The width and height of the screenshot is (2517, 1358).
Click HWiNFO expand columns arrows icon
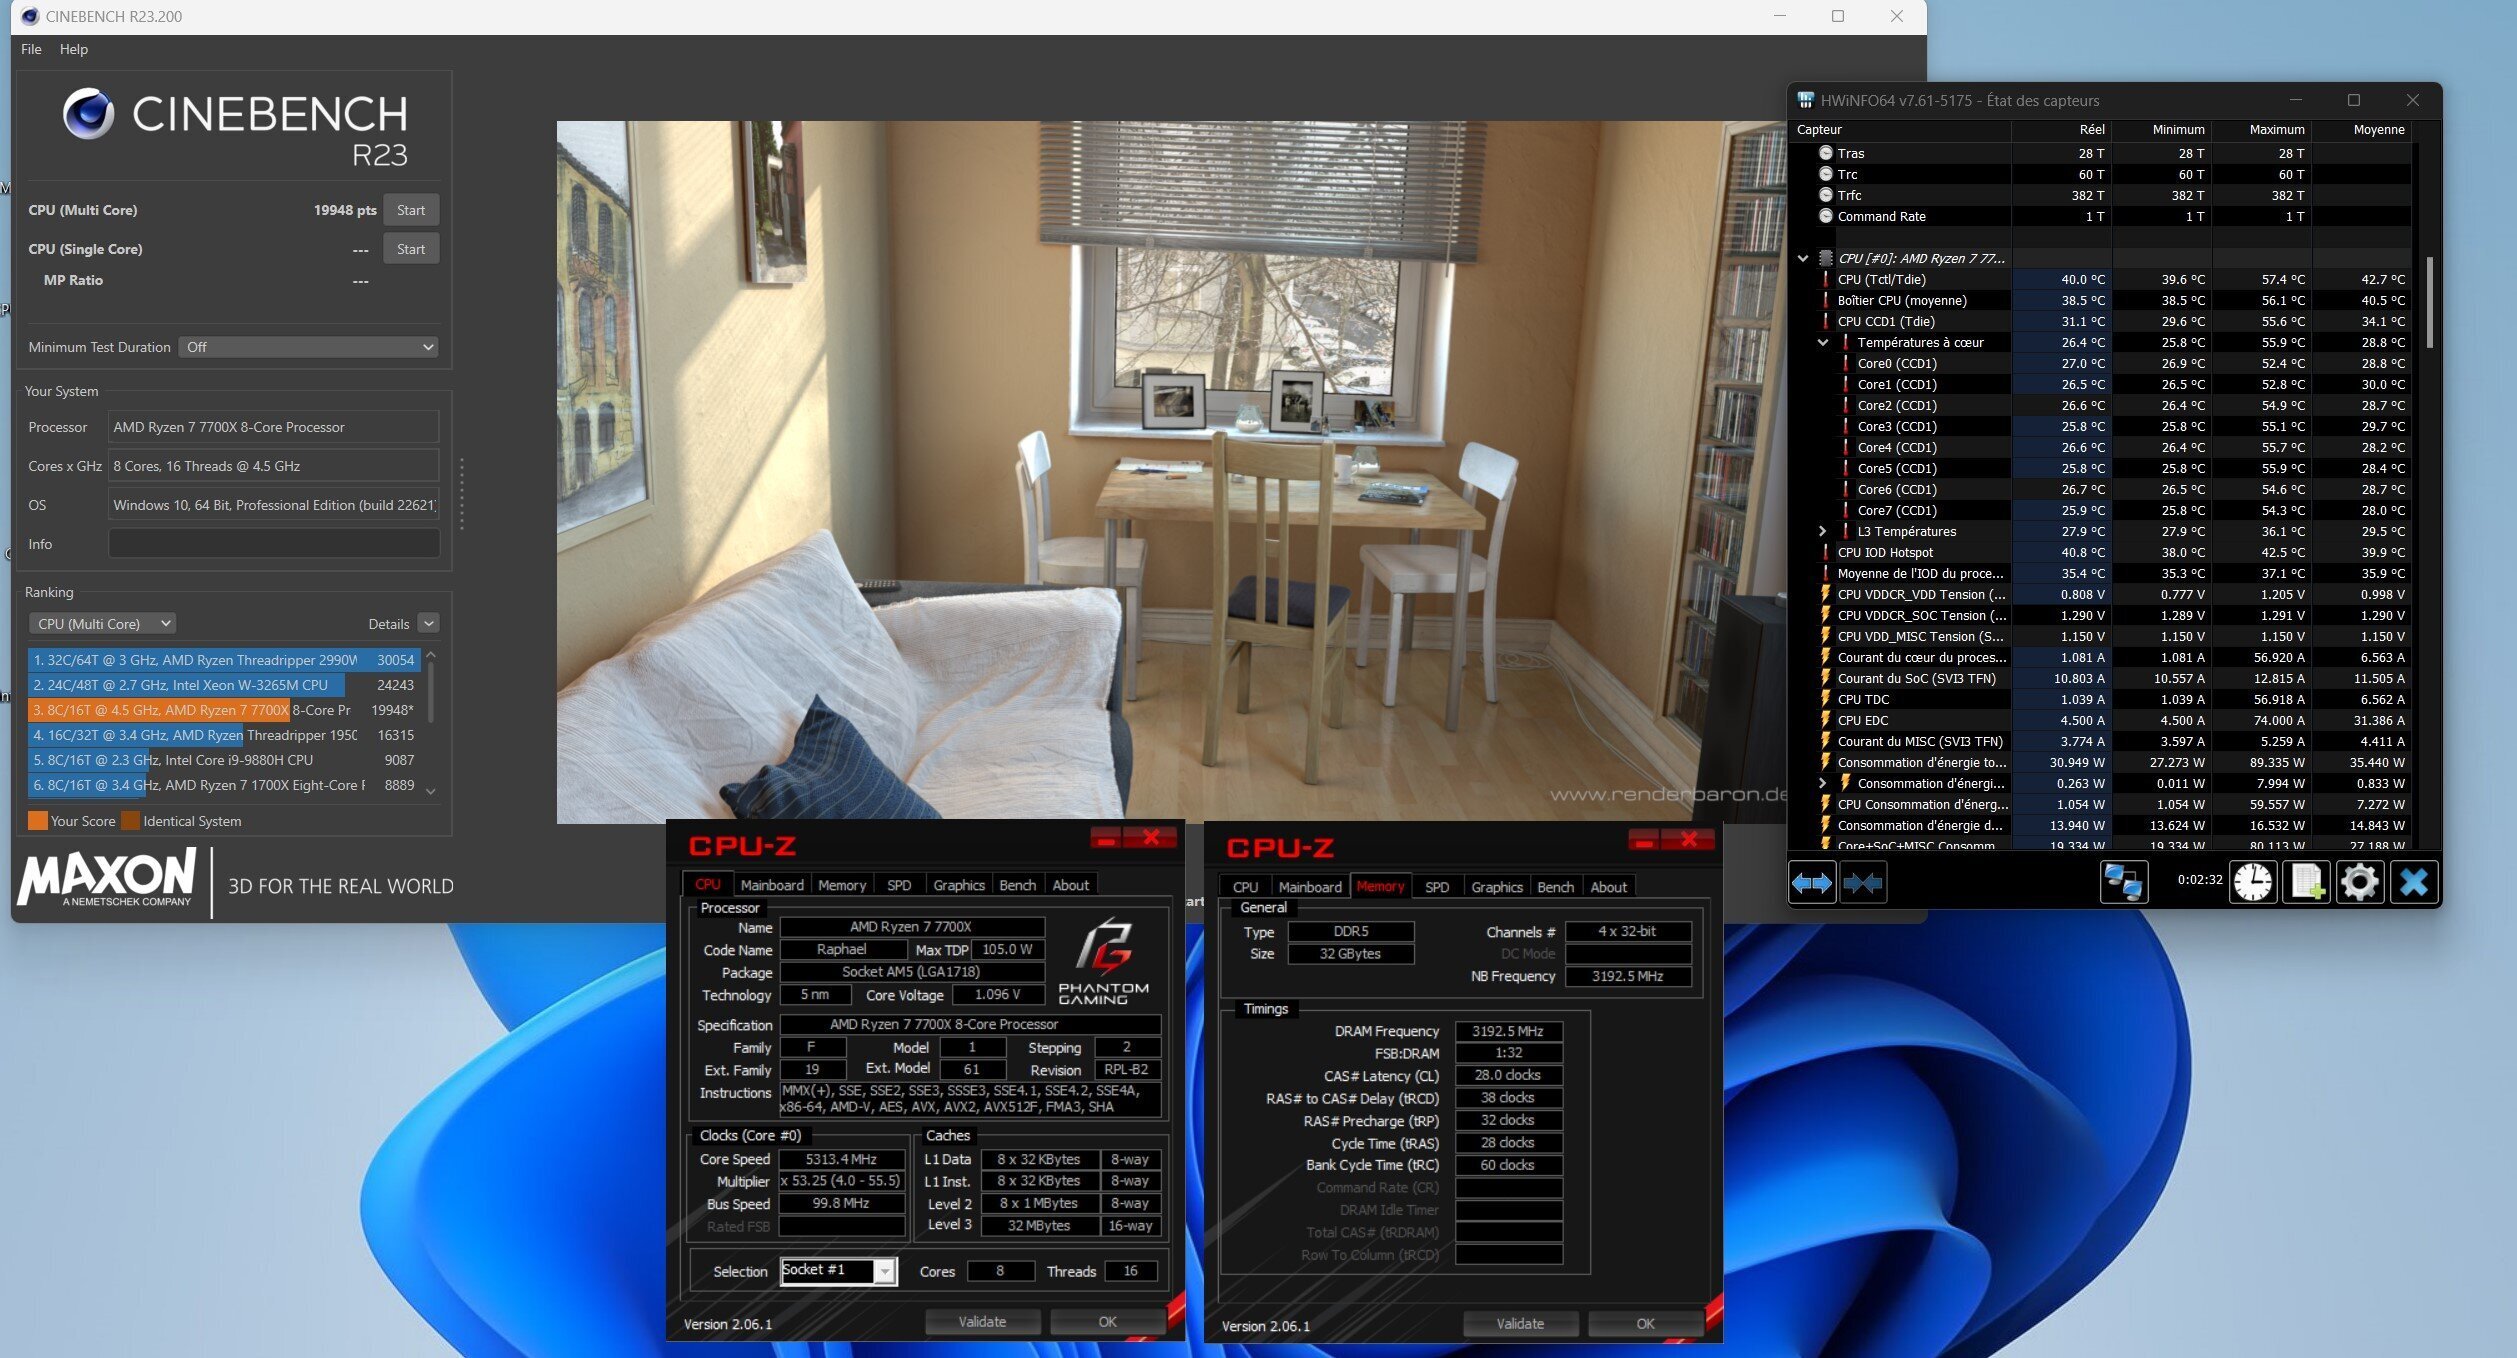(x=1811, y=883)
